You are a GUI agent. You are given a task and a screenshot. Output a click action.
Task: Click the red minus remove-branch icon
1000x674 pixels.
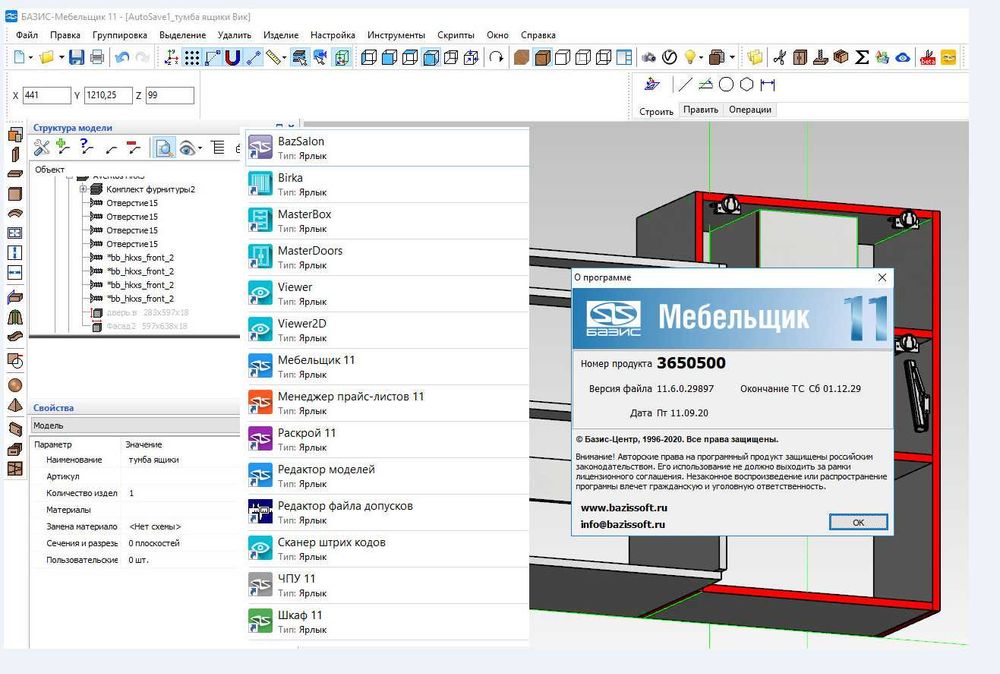(133, 148)
